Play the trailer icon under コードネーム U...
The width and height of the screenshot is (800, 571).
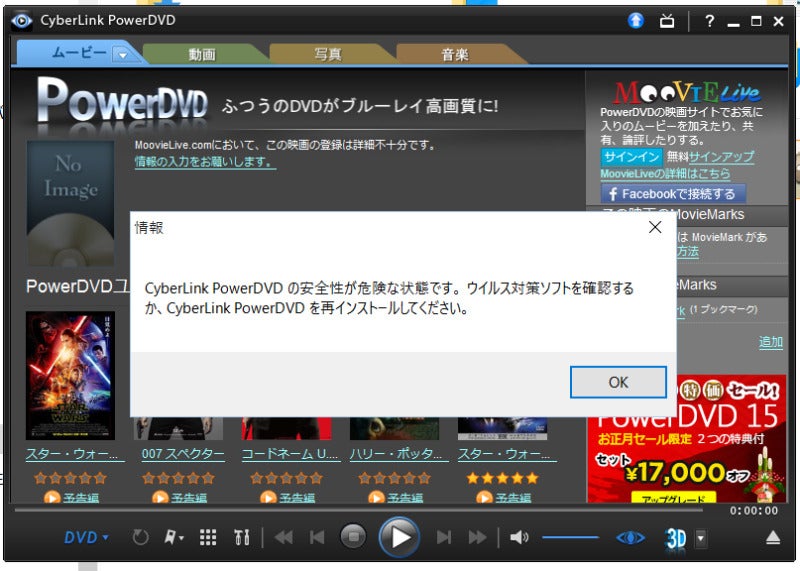[x=268, y=497]
